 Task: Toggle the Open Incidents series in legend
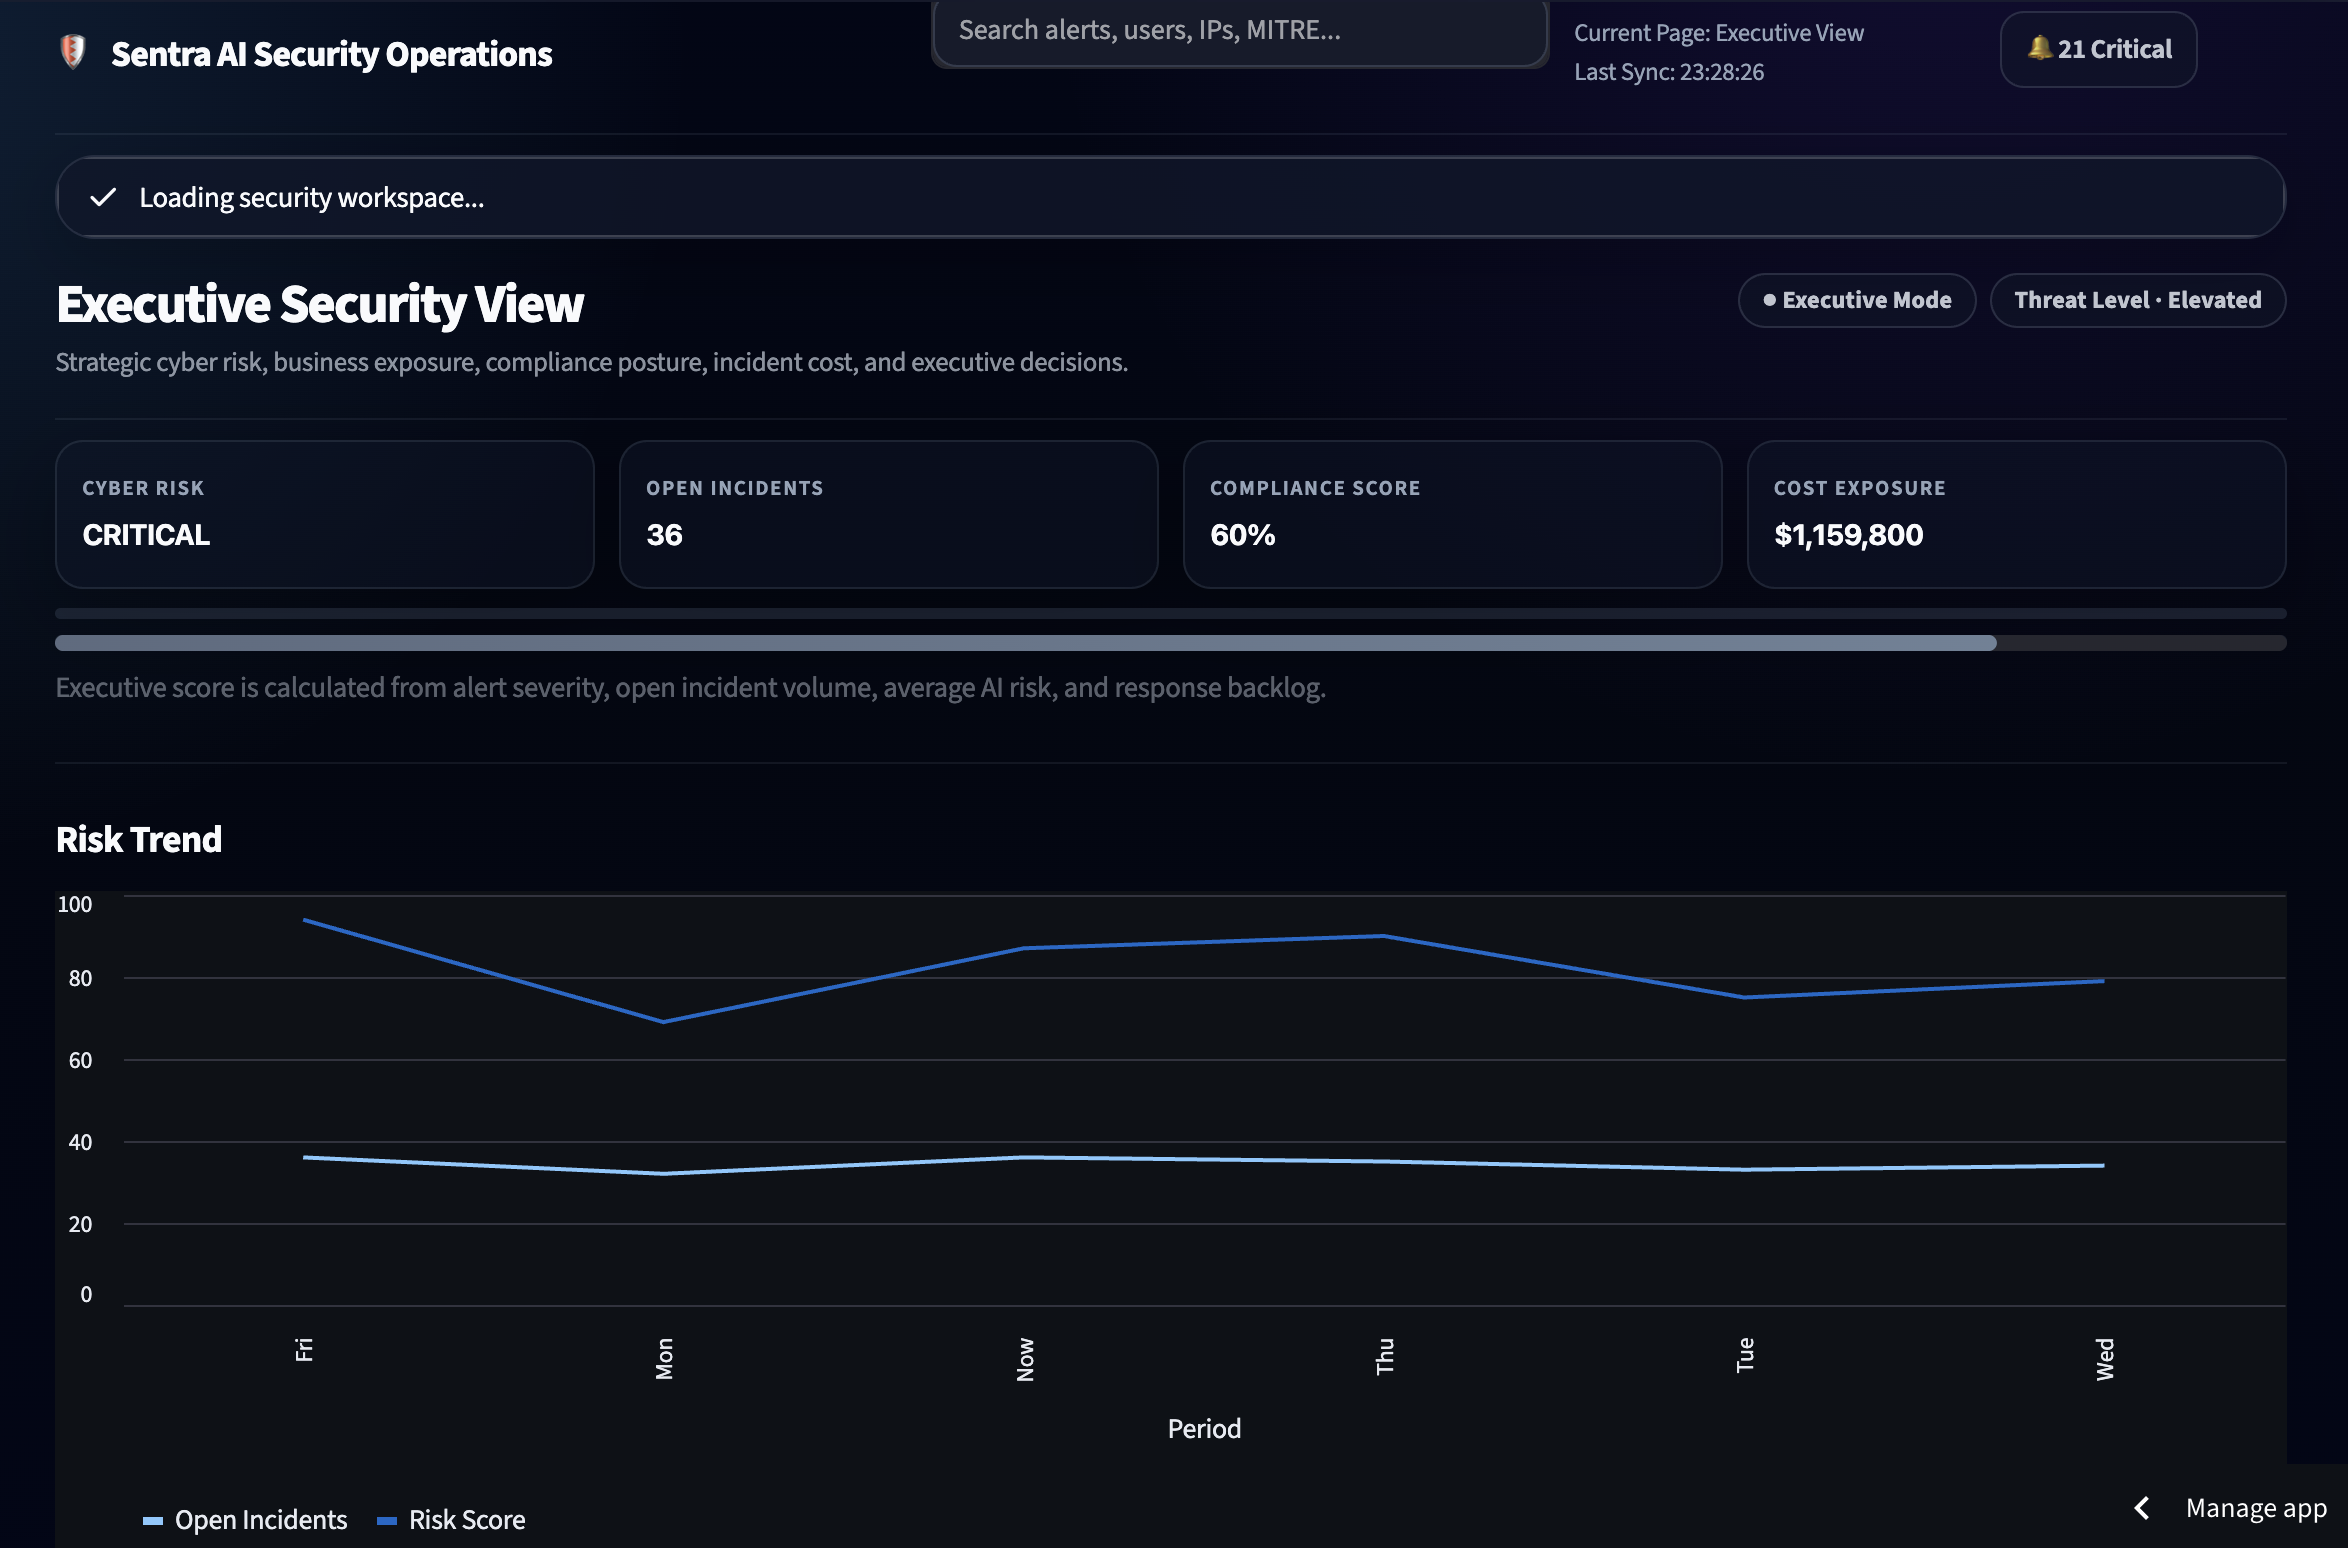pyautogui.click(x=245, y=1520)
